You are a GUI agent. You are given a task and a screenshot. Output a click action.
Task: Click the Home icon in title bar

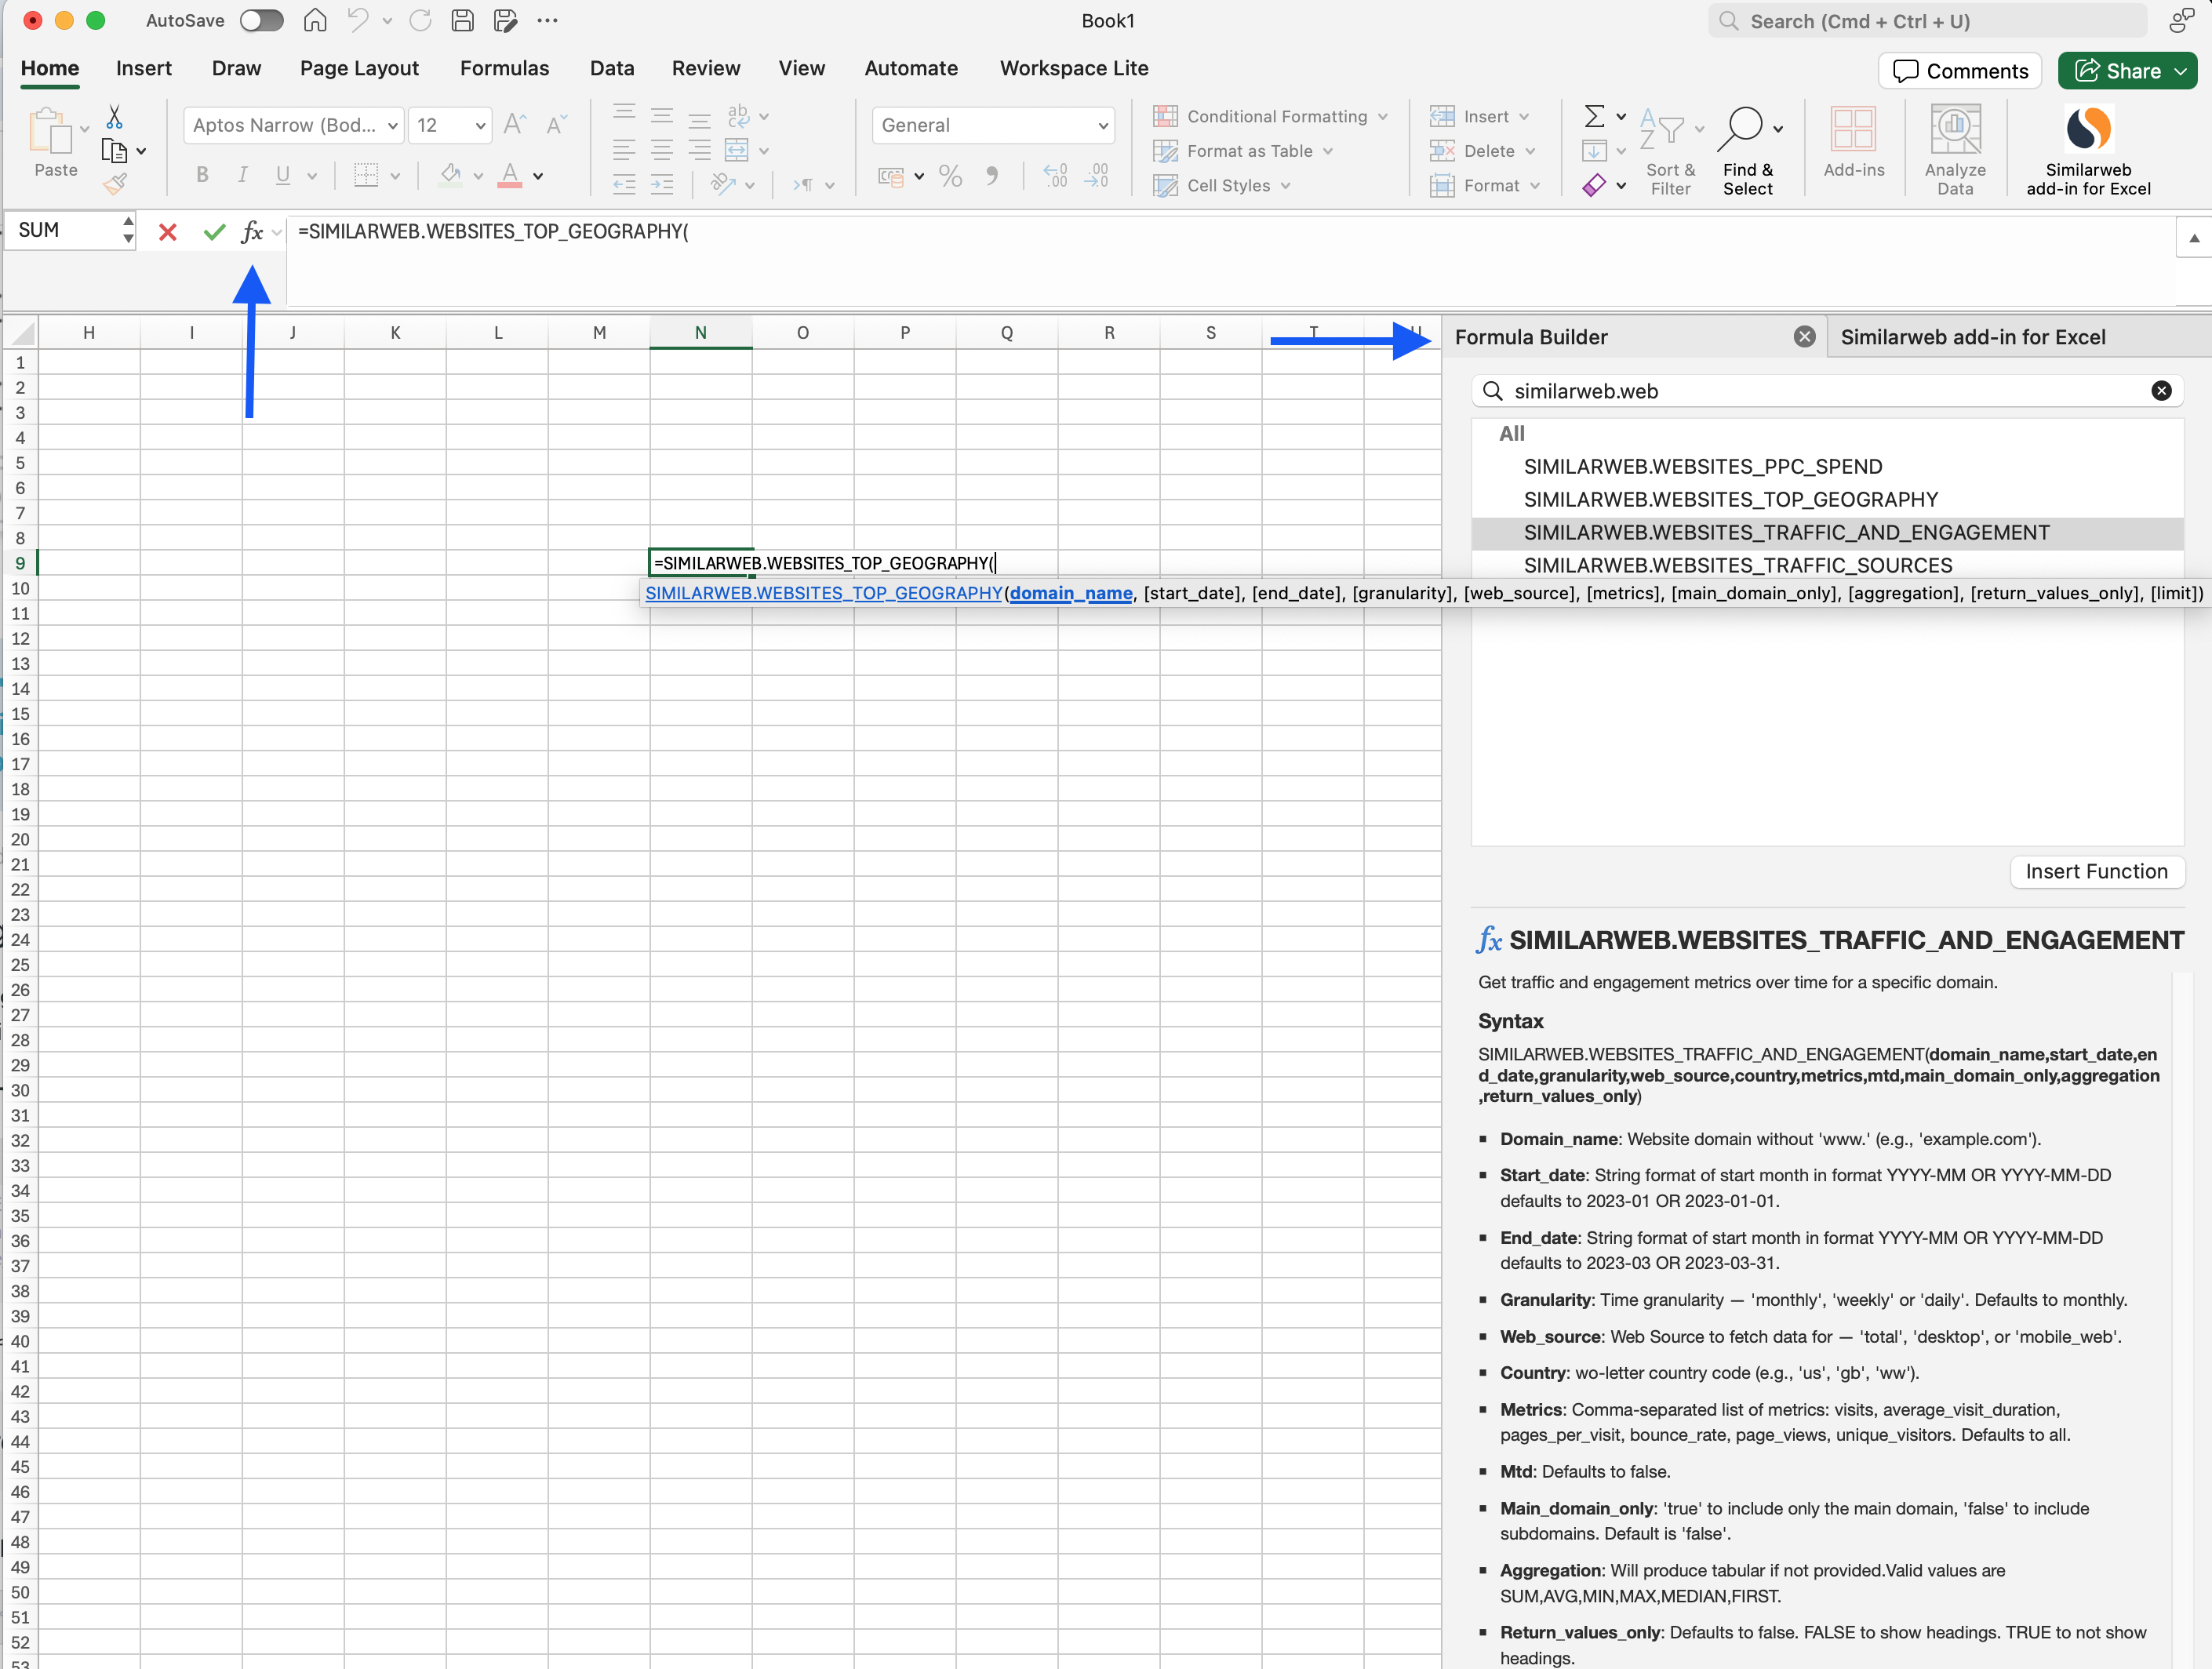[315, 20]
